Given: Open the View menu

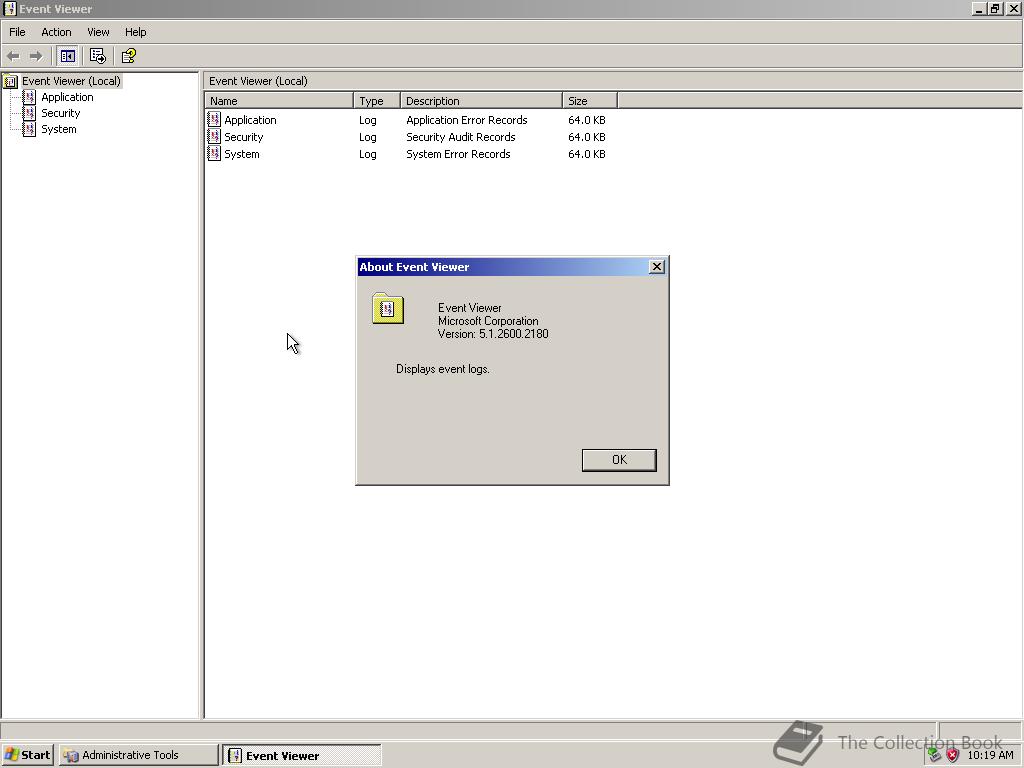Looking at the screenshot, I should [98, 32].
